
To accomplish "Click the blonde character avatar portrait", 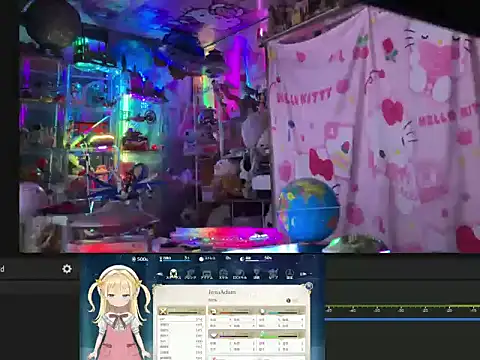I will (x=118, y=312).
